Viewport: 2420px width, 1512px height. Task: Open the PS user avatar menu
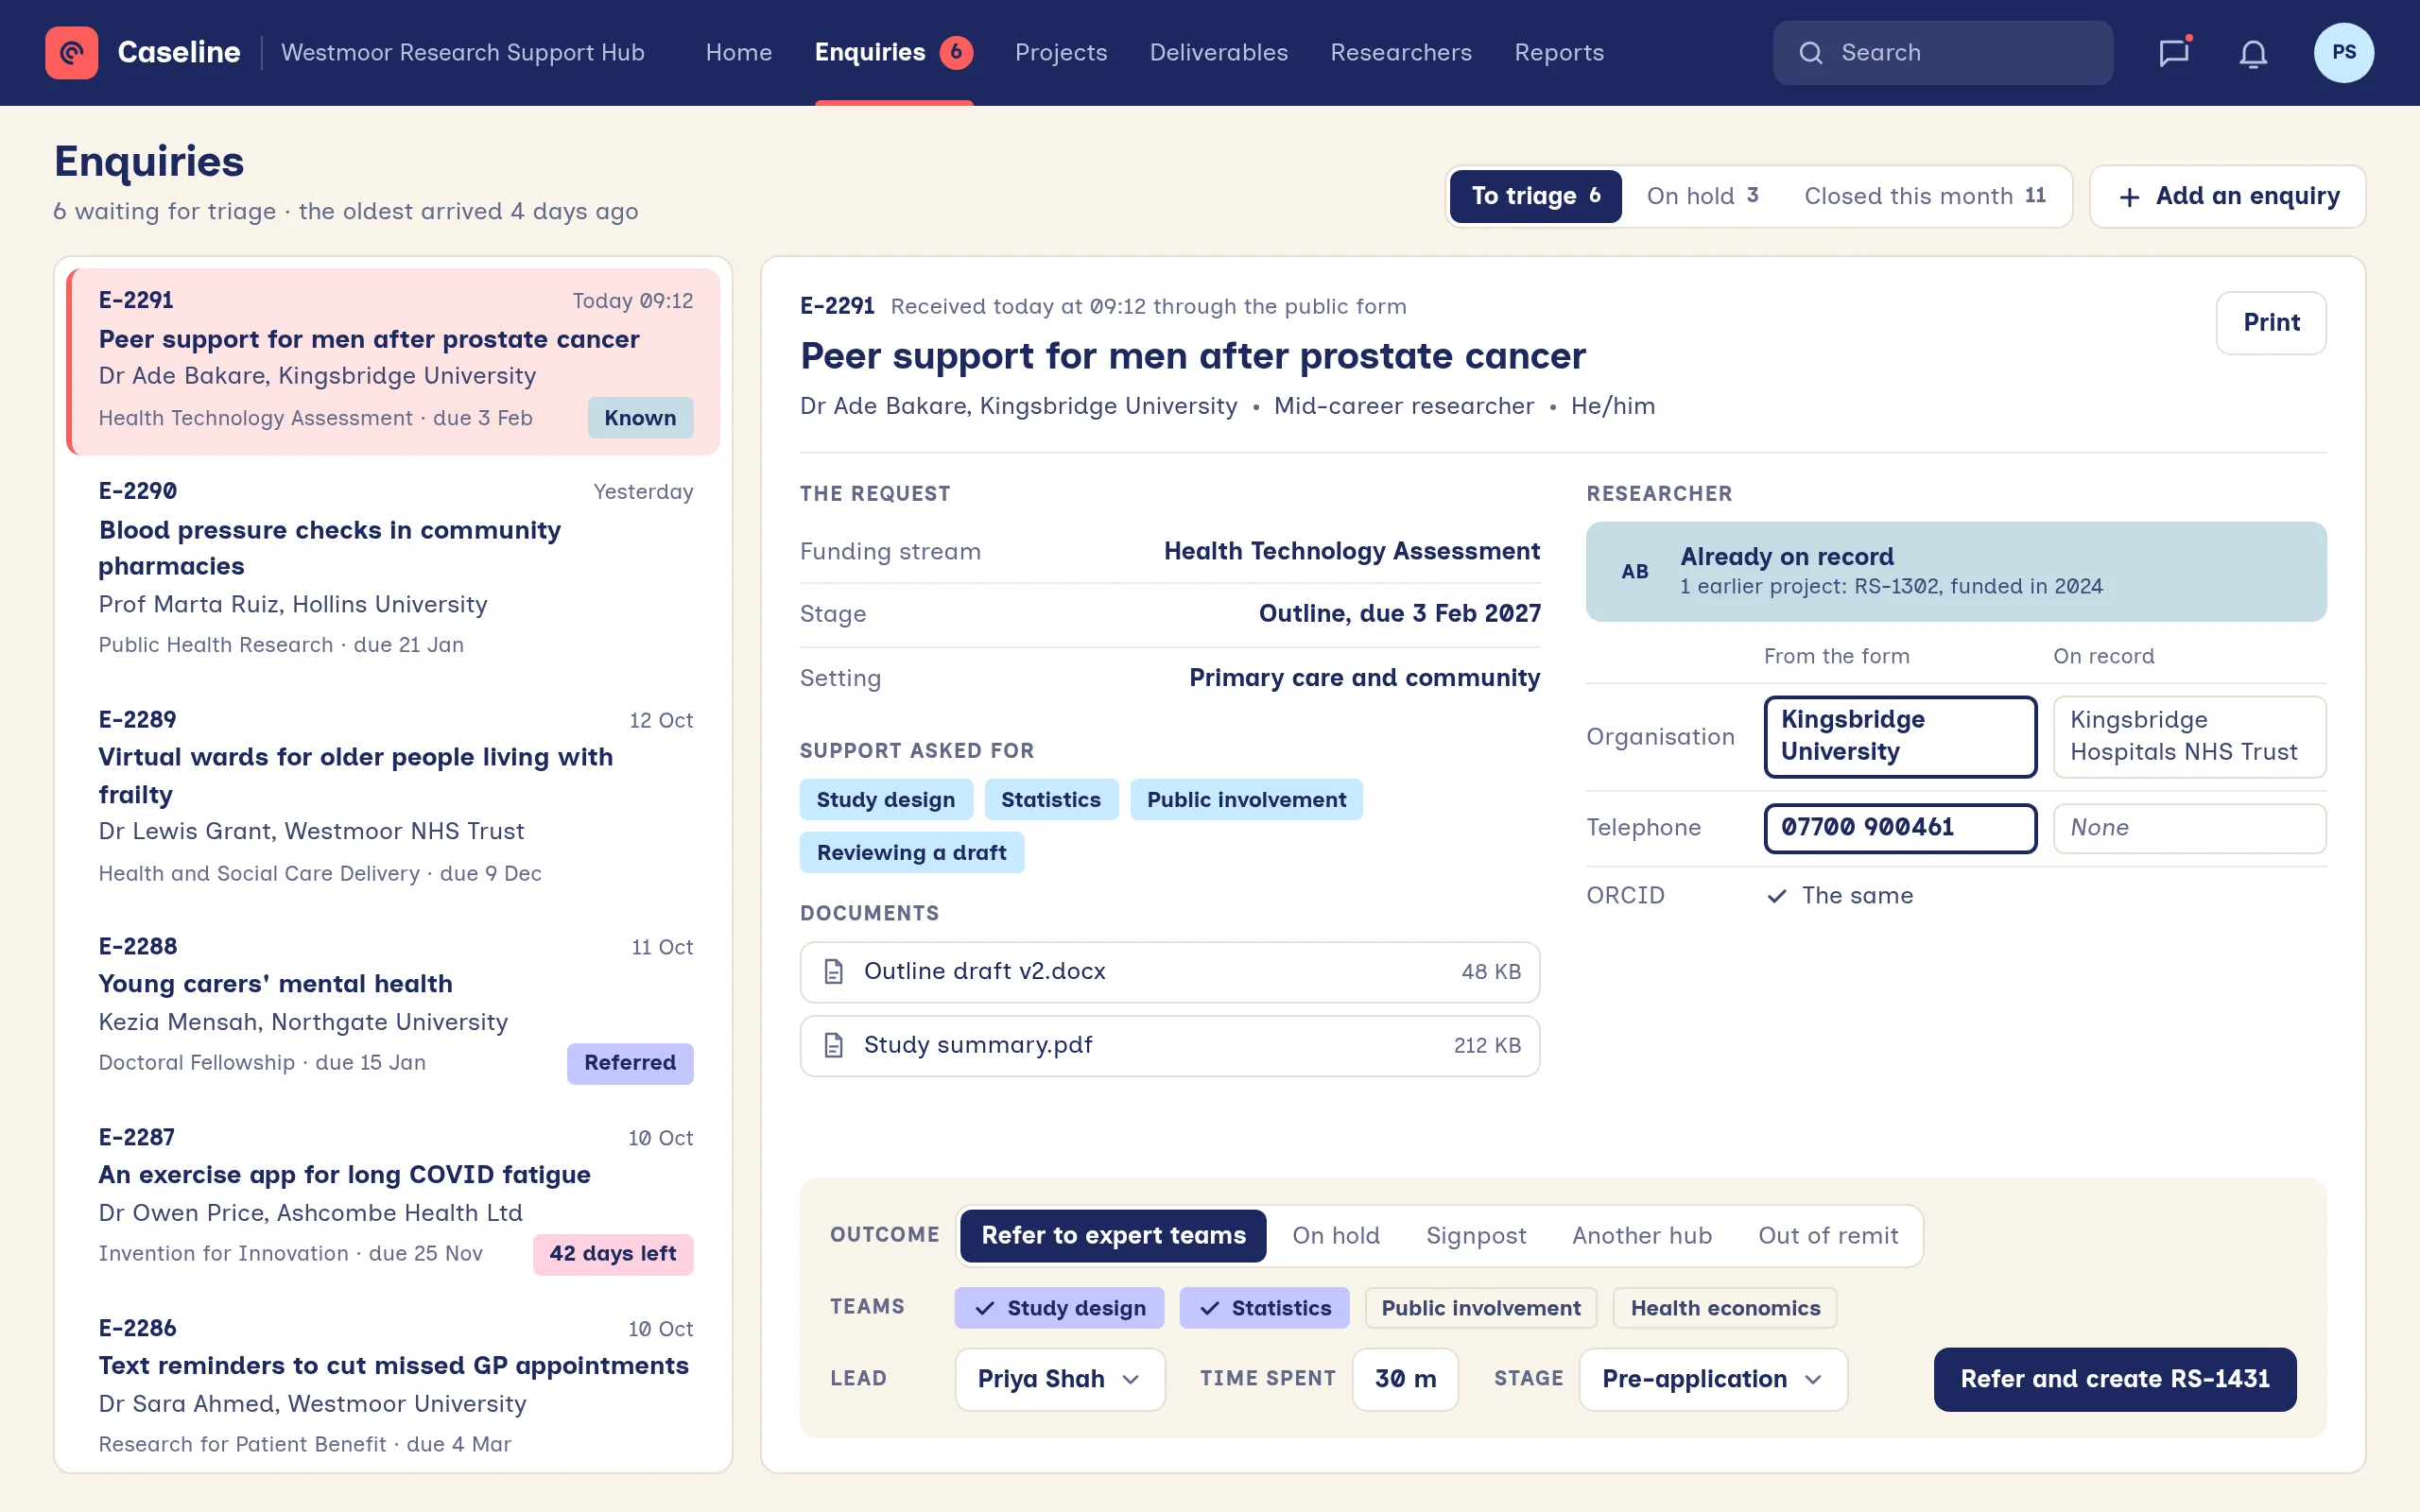tap(2343, 53)
